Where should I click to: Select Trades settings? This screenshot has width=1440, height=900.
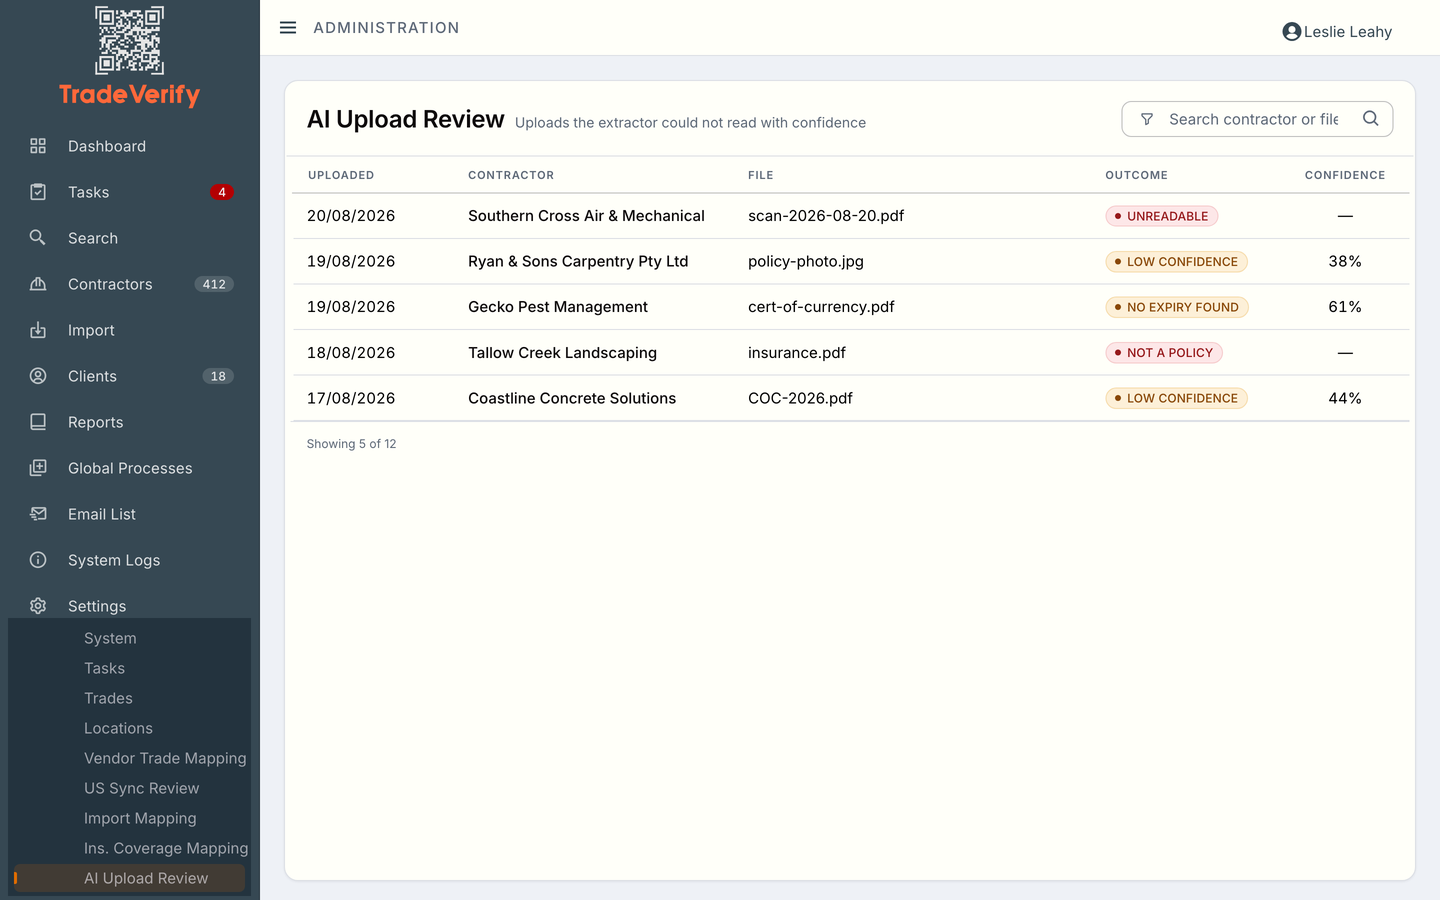coord(108,698)
